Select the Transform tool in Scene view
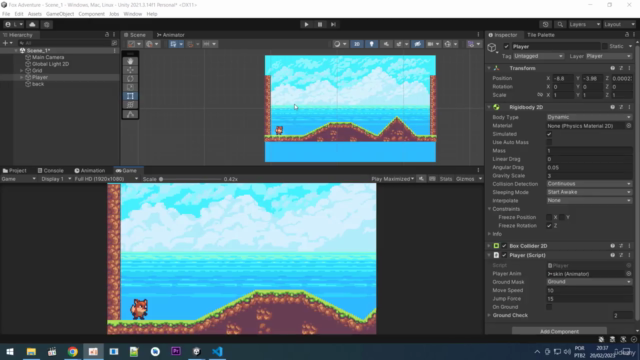The height and width of the screenshot is (360, 640). pyautogui.click(x=130, y=105)
